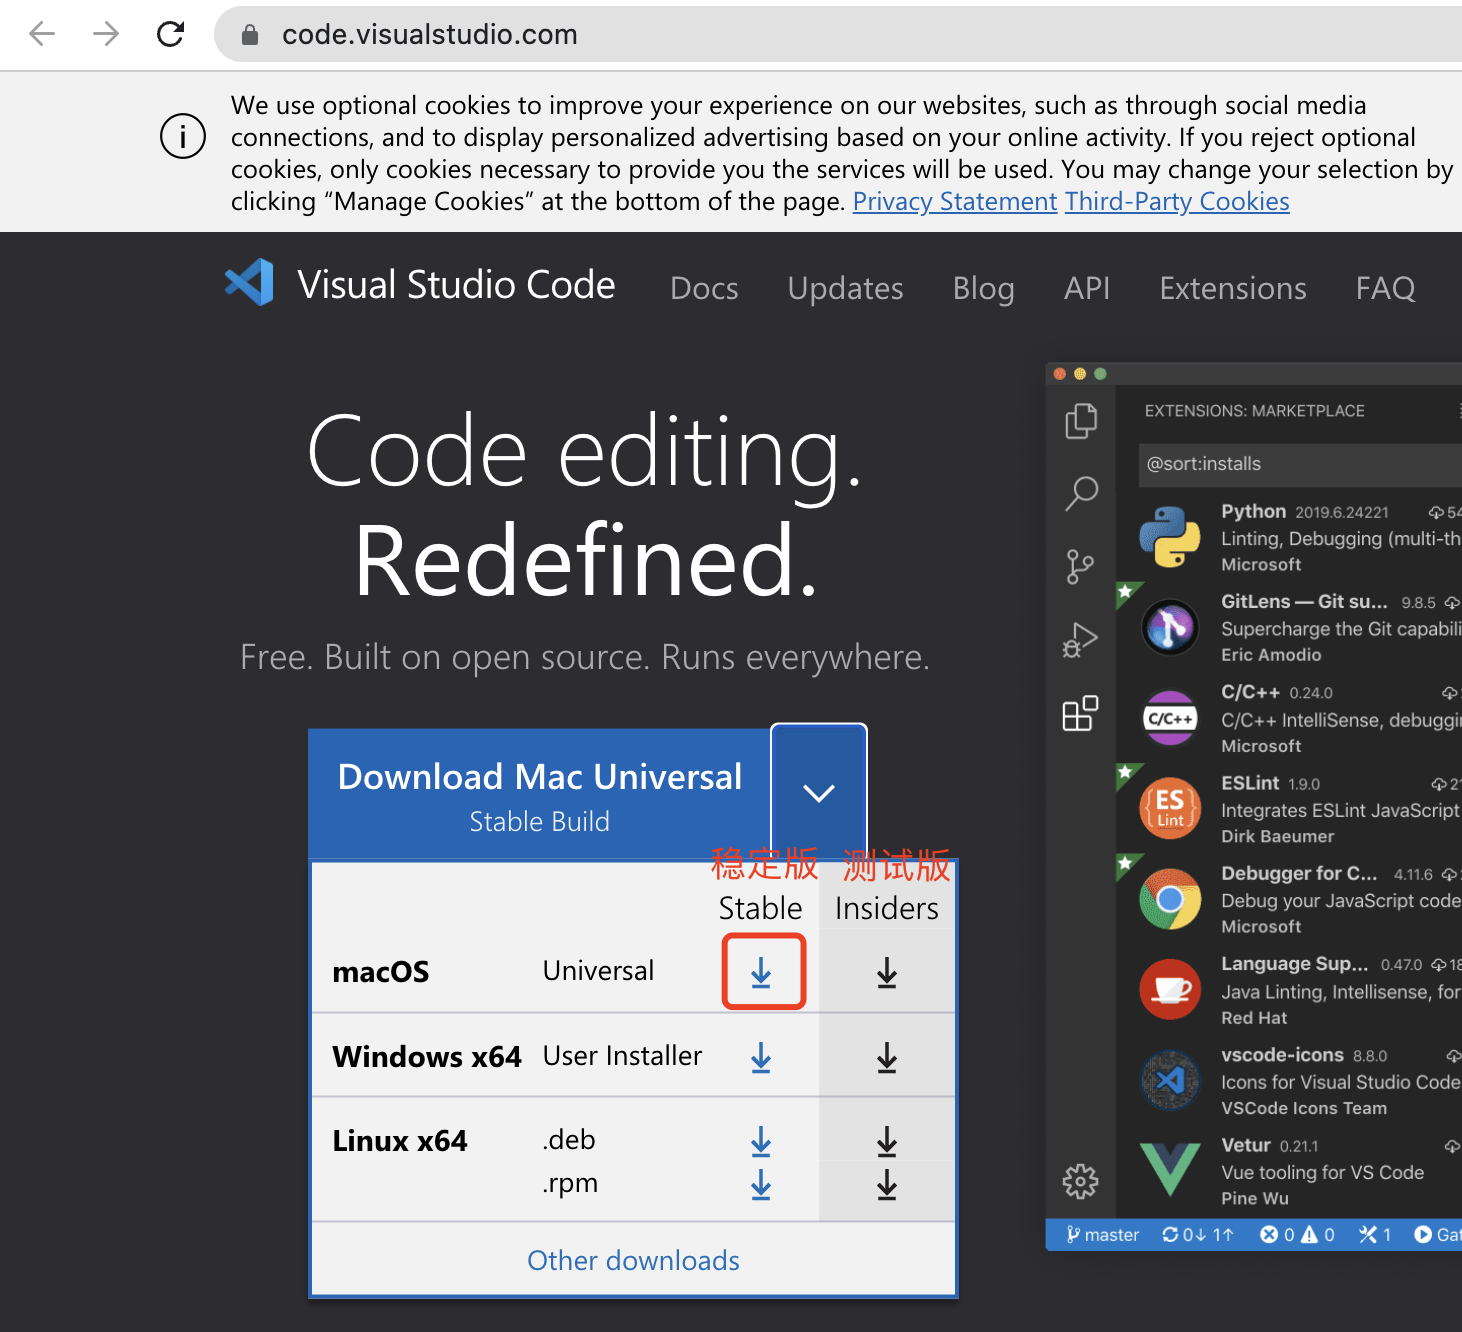Image resolution: width=1462 pixels, height=1332 pixels.
Task: Reload the page with refresh icon
Action: coord(171,34)
